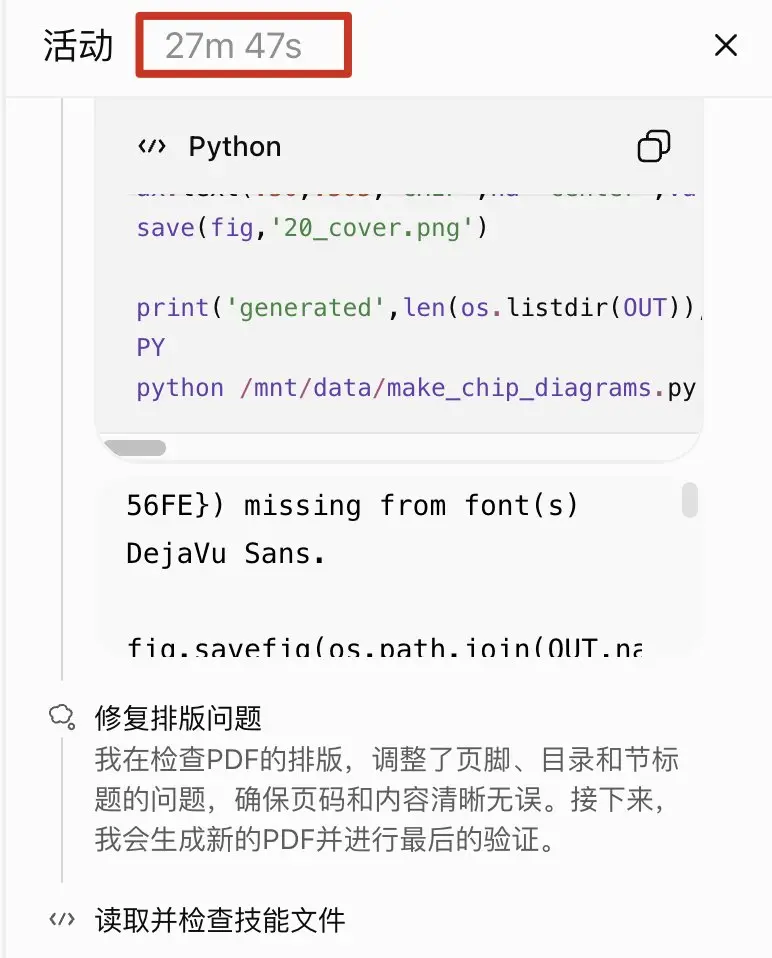
Task: Click the PY heredoc terminator line
Action: [151, 347]
